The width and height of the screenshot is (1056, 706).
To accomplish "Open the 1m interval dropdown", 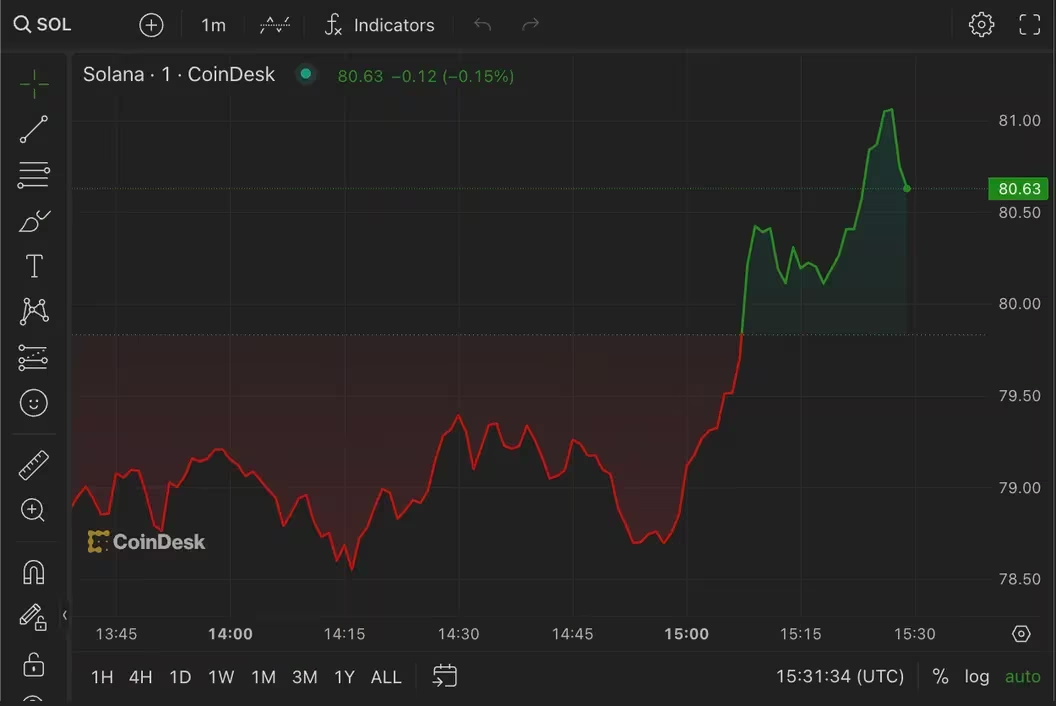I will 213,25.
